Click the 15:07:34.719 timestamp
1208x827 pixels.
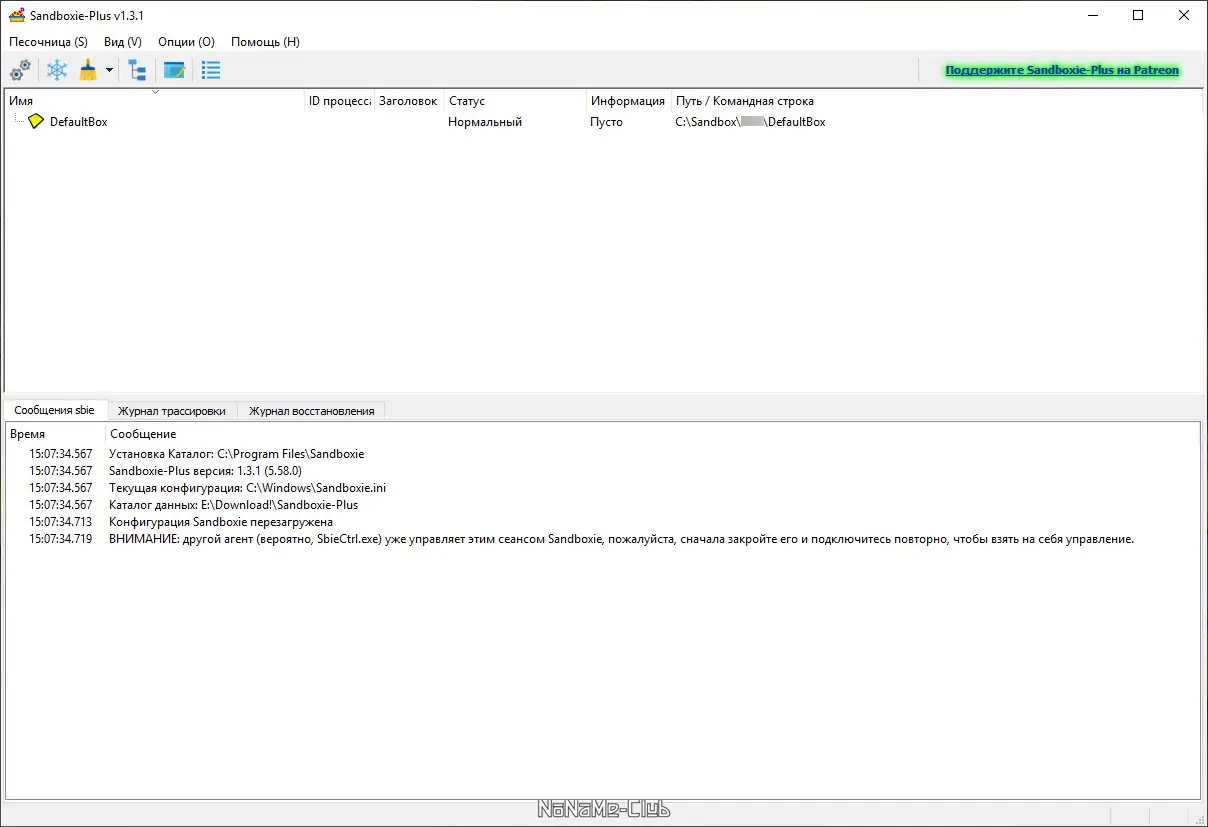click(60, 539)
